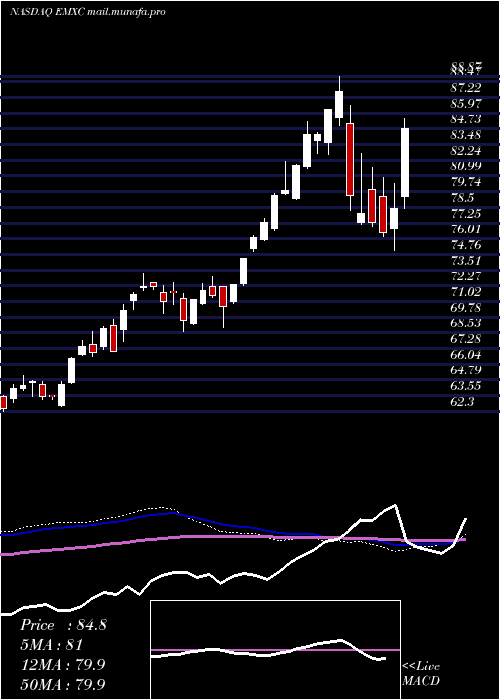
Task: Select the 78.5 price axis label
Action: coord(462,198)
